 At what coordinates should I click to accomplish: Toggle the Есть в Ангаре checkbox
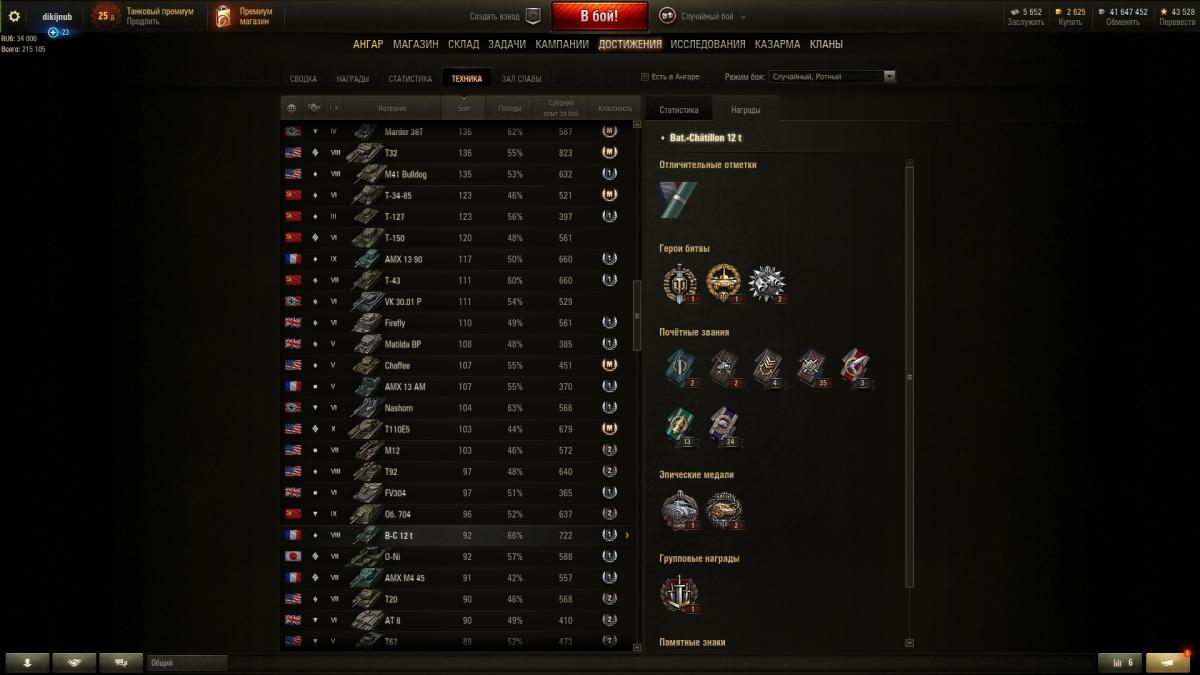point(645,76)
